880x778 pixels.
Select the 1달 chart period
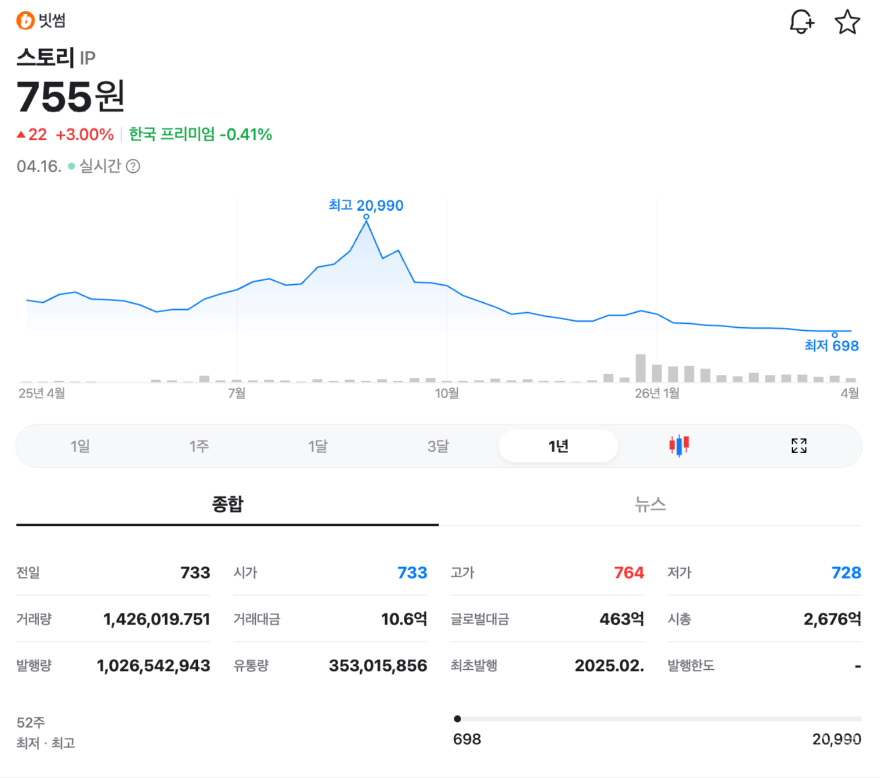tap(318, 446)
